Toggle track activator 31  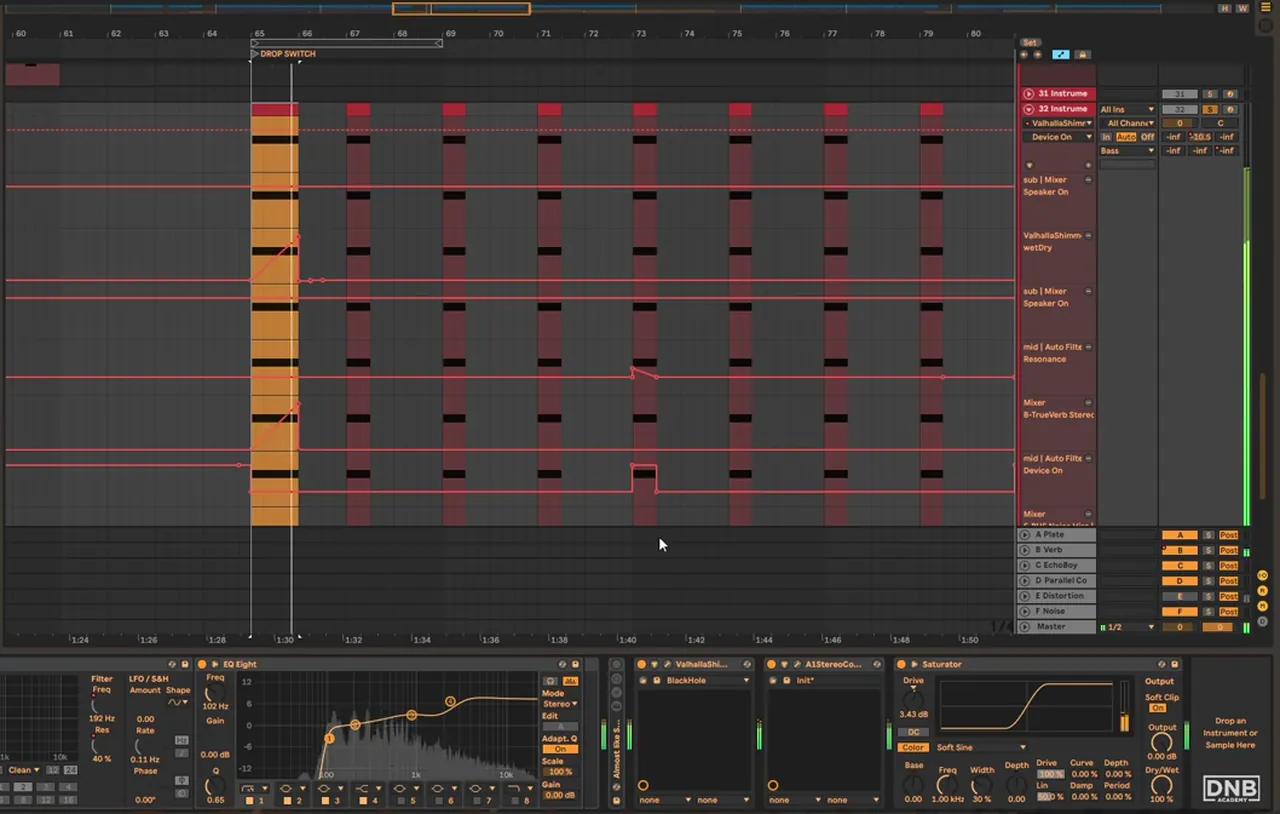pyautogui.click(x=1179, y=94)
